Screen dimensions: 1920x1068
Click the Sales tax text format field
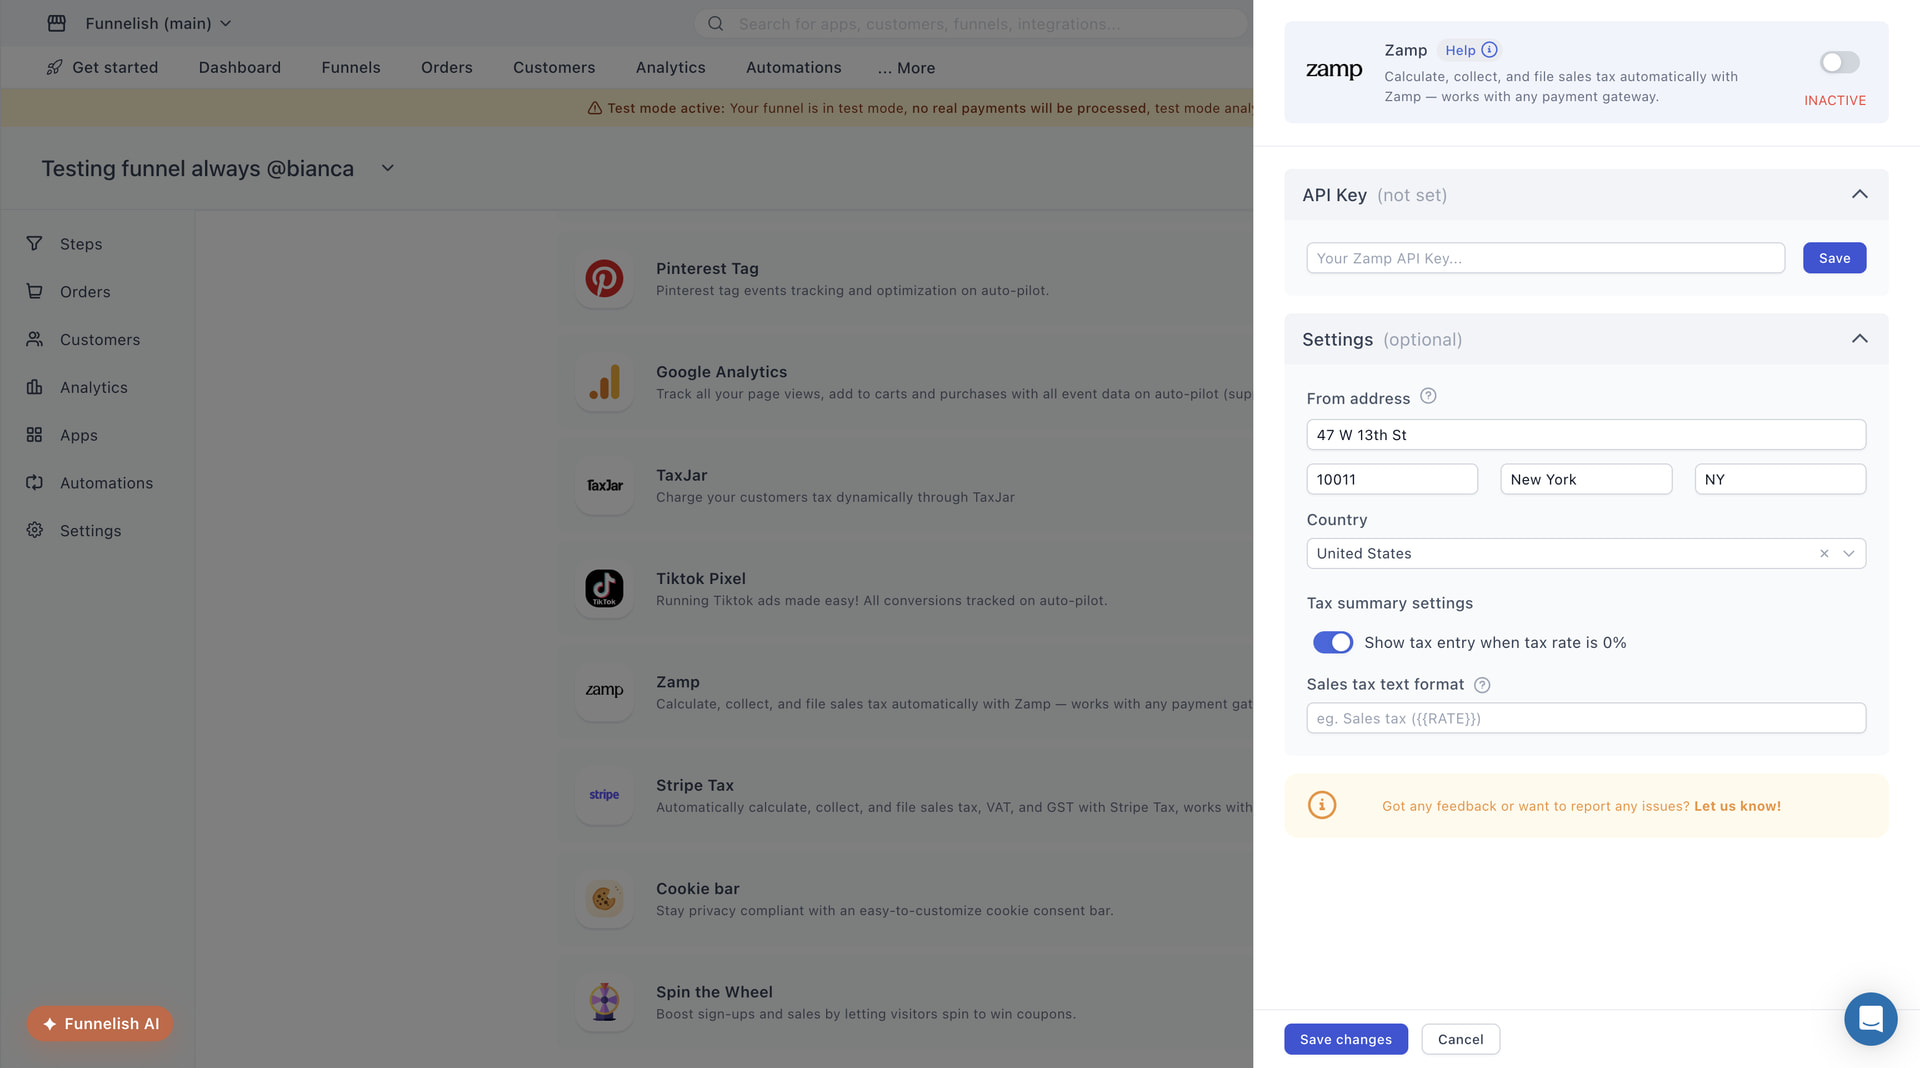1586,718
